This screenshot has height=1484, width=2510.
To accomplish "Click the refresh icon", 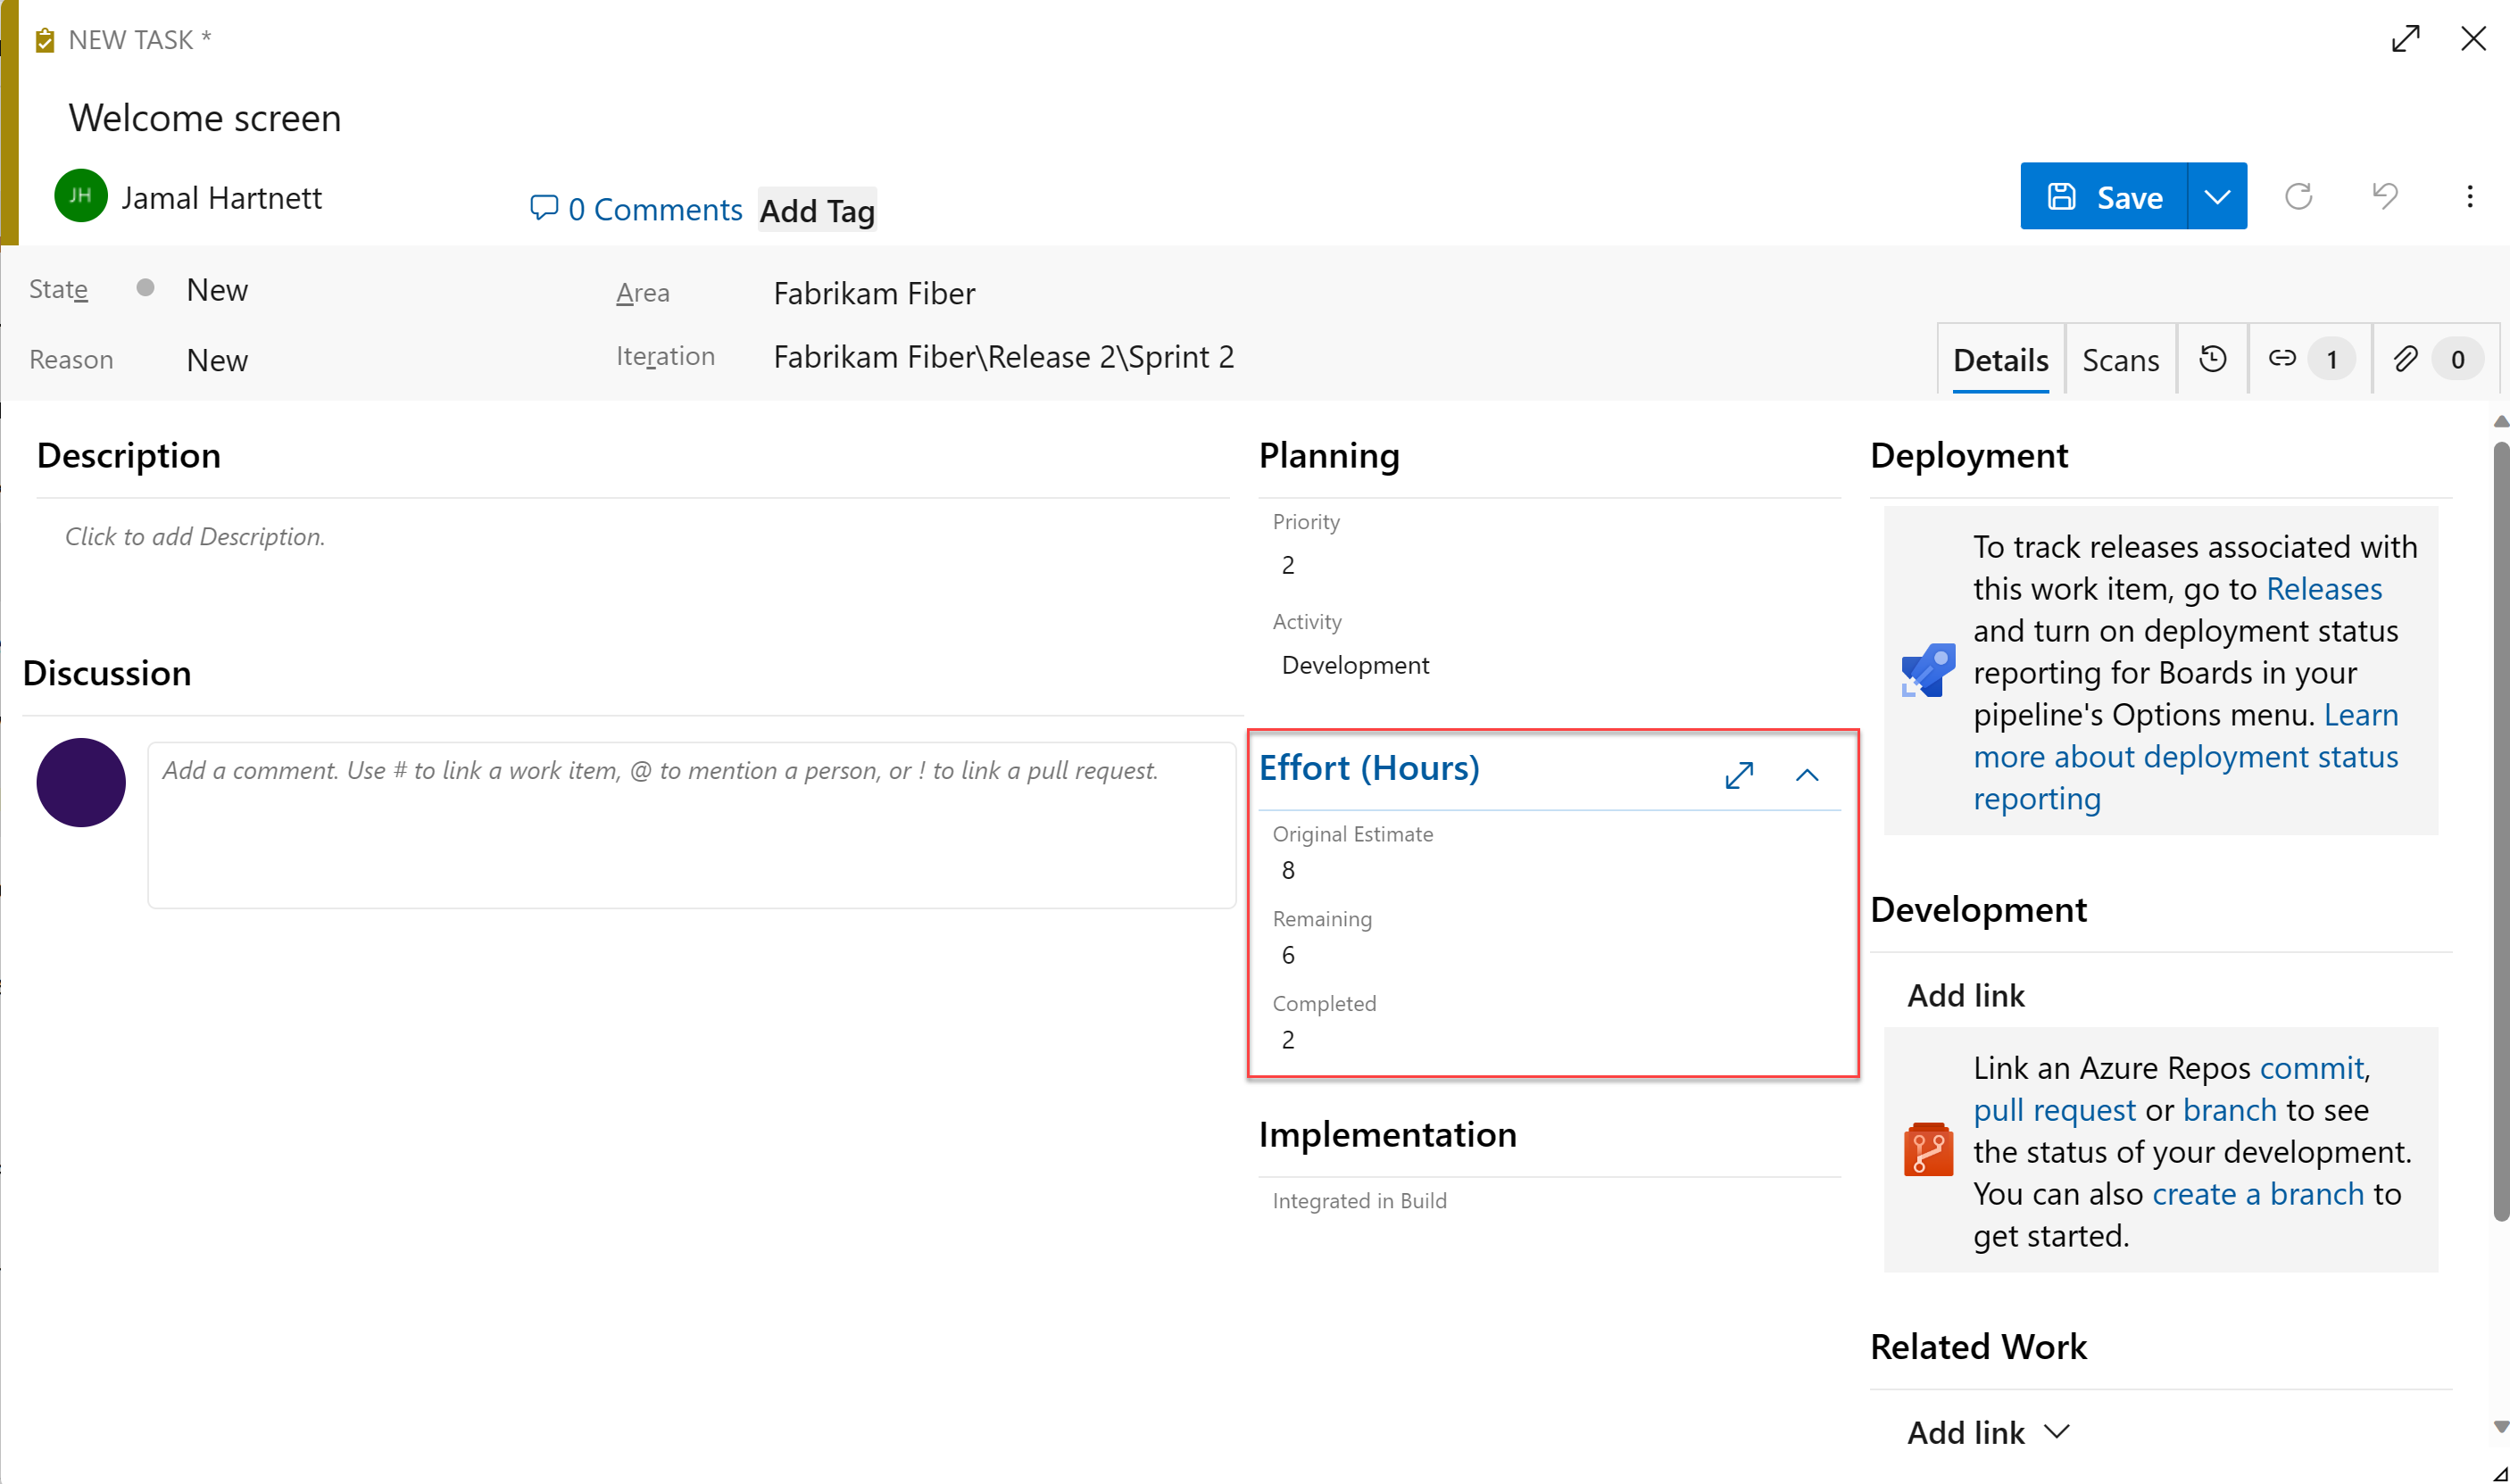I will [x=2300, y=196].
